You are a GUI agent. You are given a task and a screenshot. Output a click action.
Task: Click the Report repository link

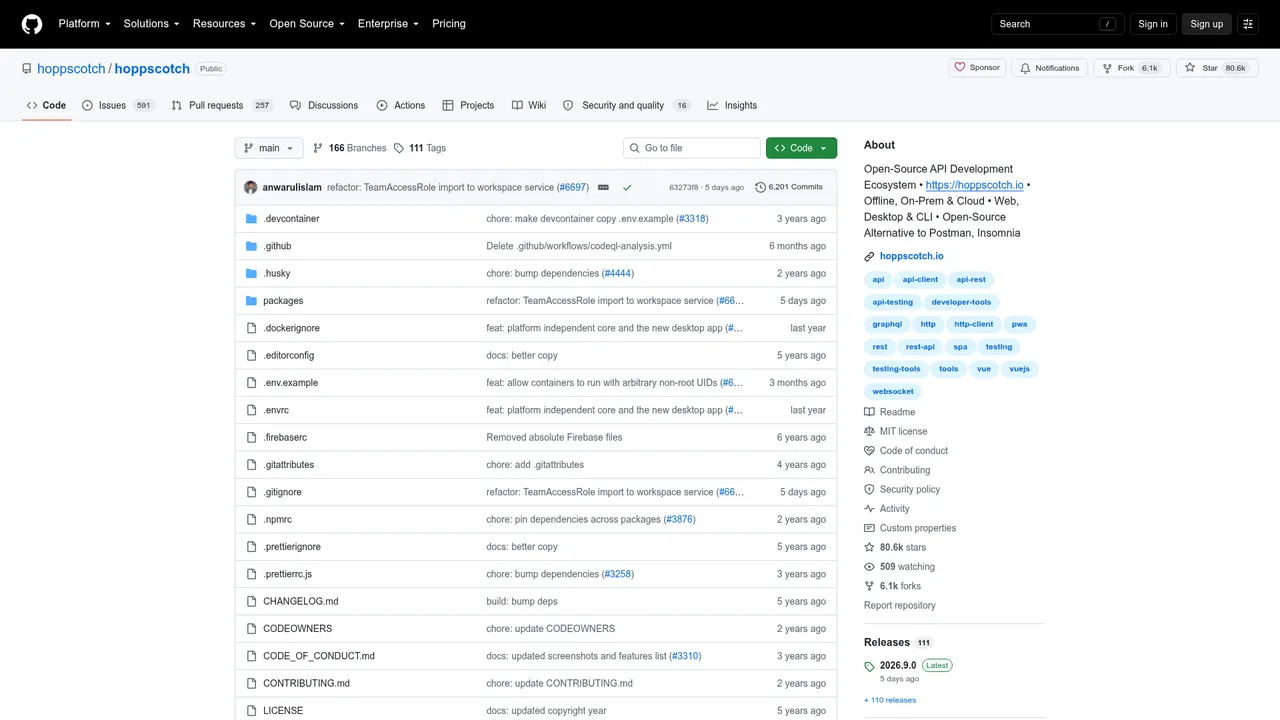(x=900, y=605)
